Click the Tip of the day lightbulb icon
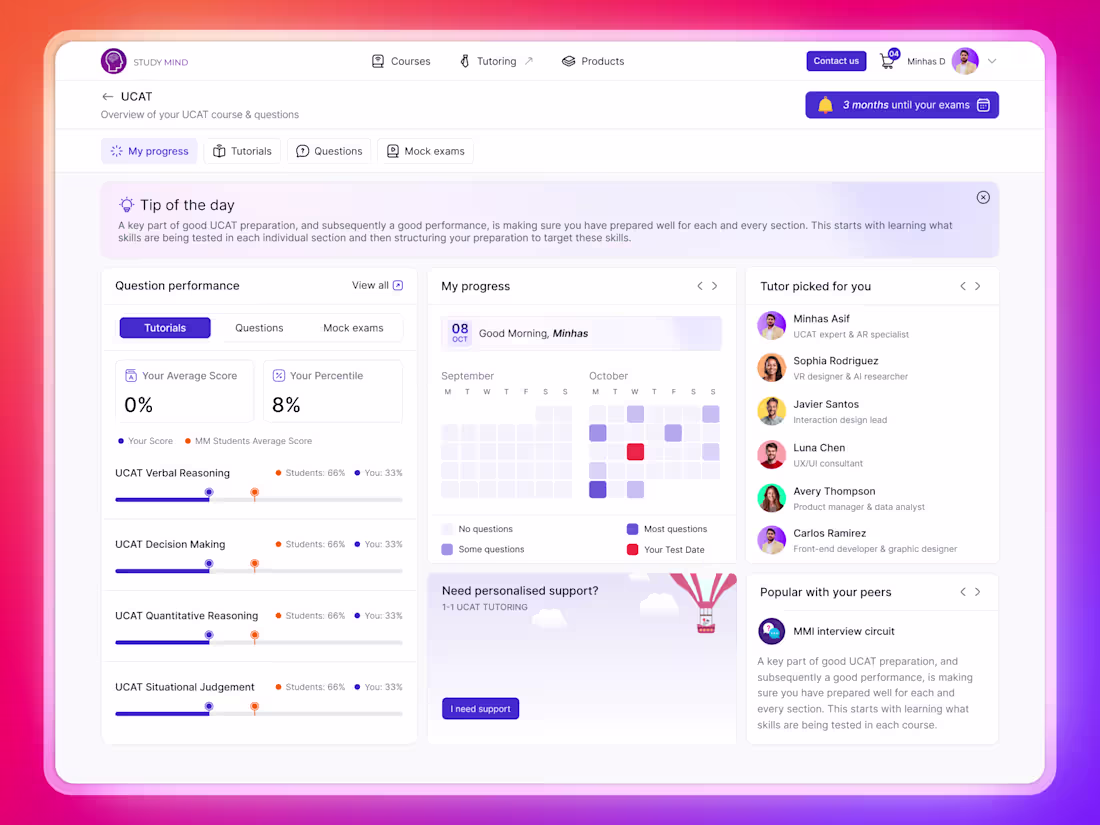Image resolution: width=1100 pixels, height=825 pixels. 126,203
